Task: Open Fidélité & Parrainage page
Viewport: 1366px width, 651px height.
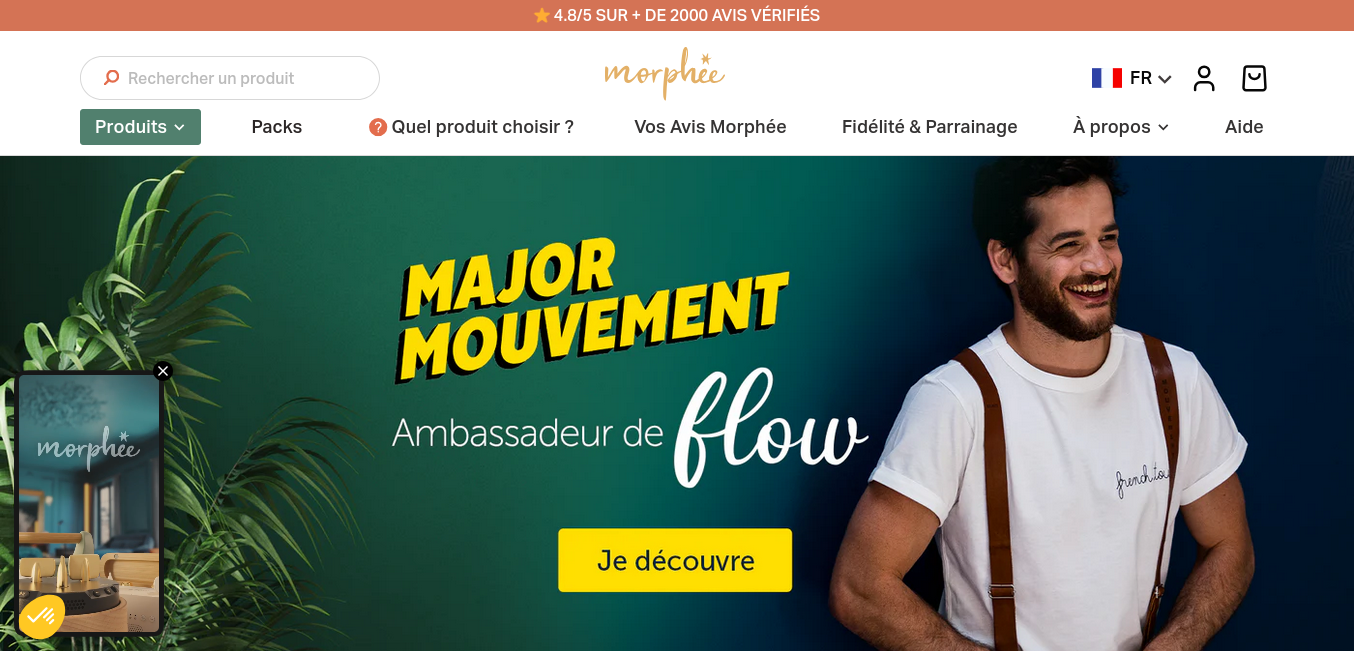Action: coord(930,127)
